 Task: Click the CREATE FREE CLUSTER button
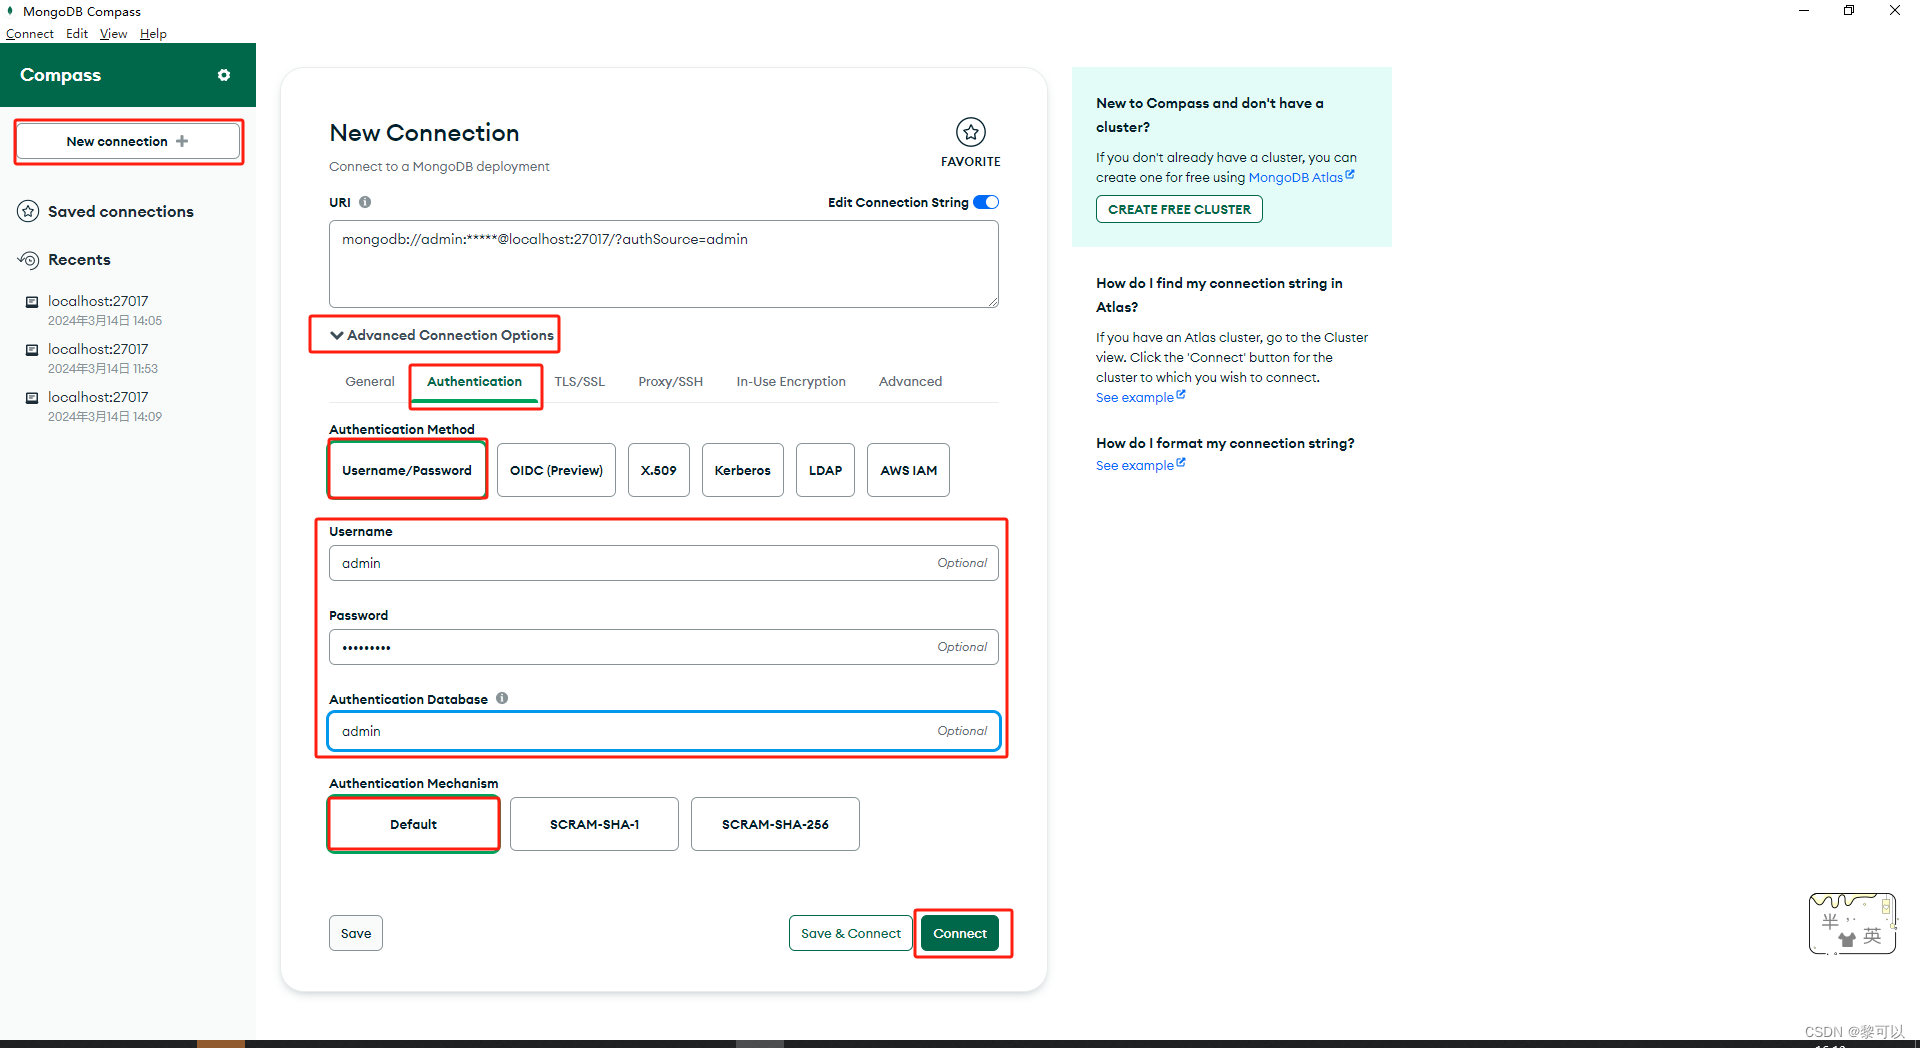[x=1178, y=209]
